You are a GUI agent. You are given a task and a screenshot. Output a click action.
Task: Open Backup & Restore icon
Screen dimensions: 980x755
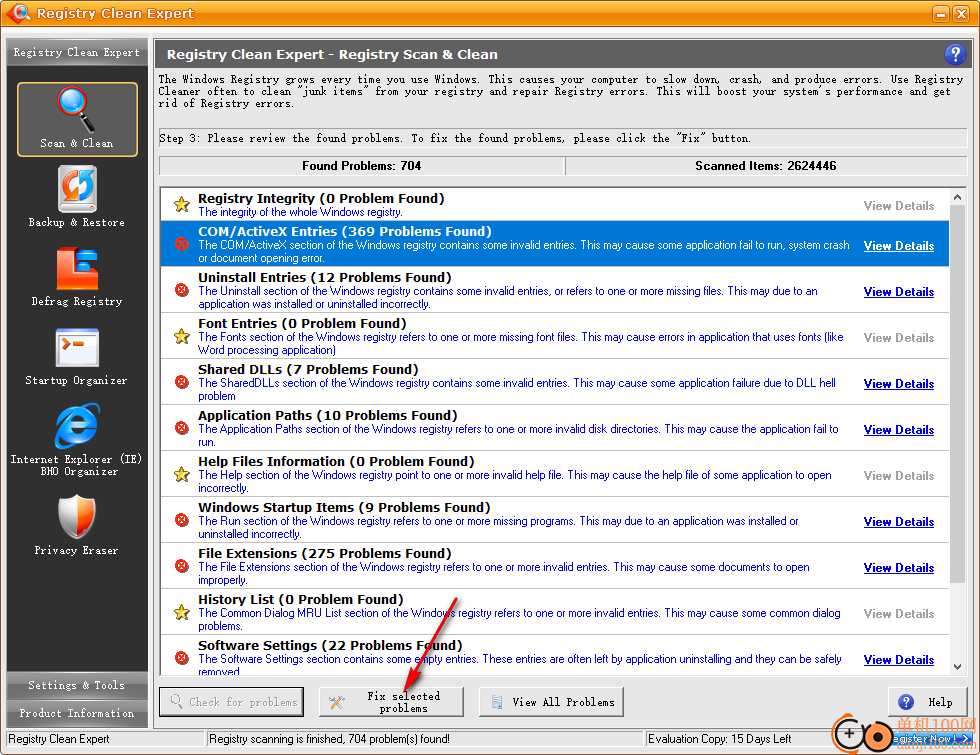pos(77,189)
